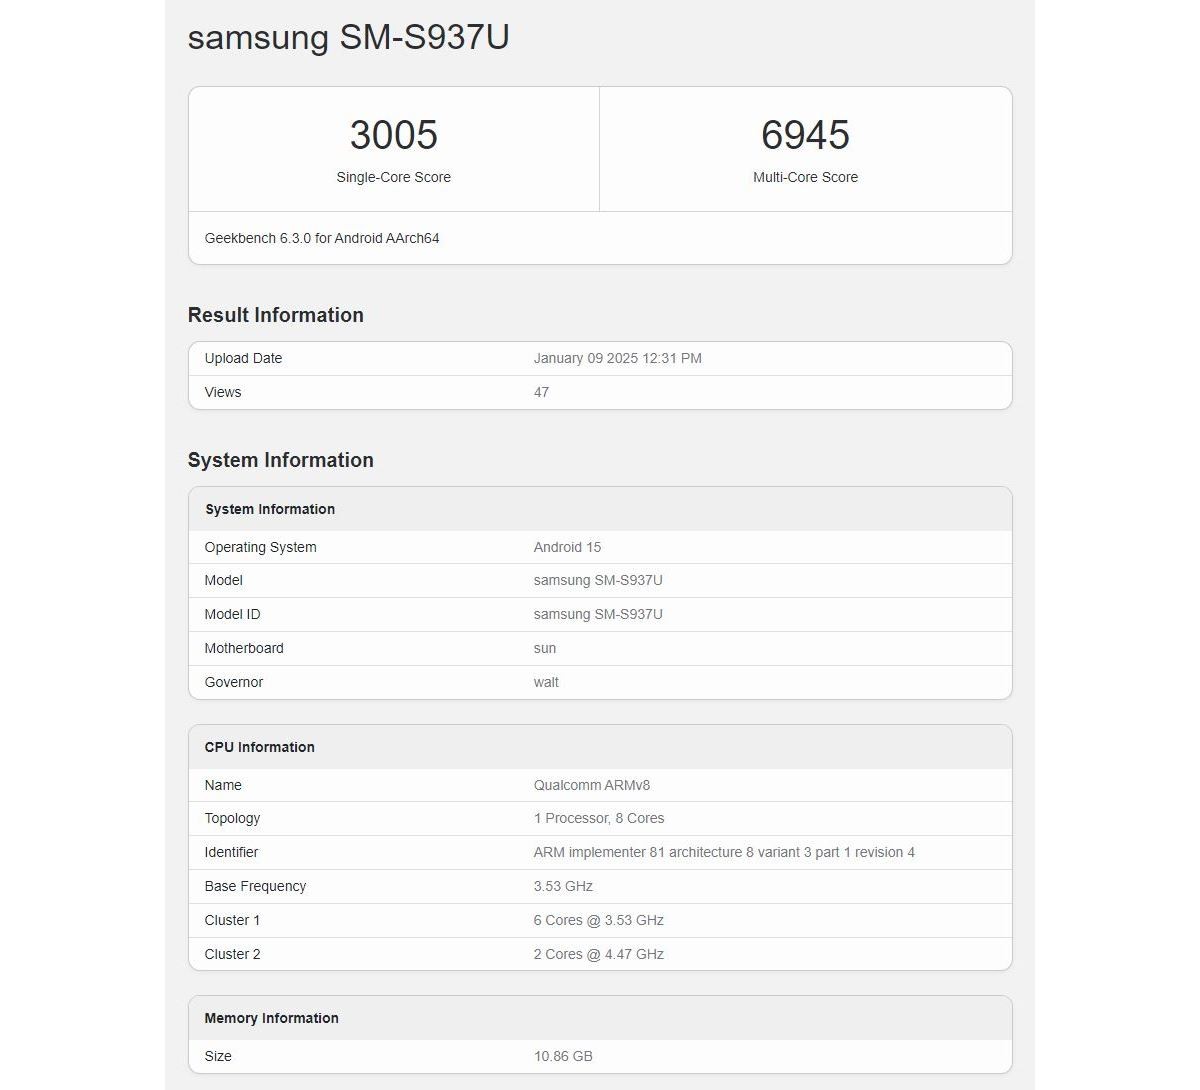1200x1090 pixels.
Task: Select the Base Frequency 3.53 GHz value
Action: (x=563, y=886)
